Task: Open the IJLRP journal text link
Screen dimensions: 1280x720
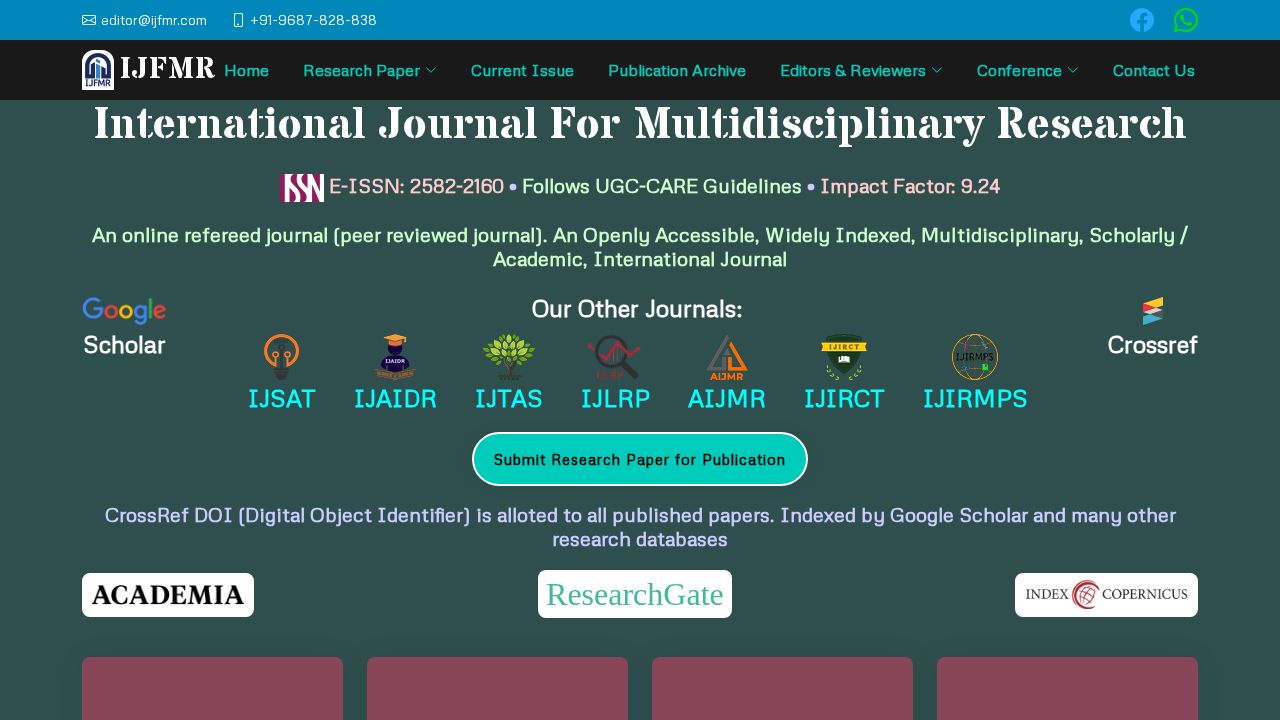Action: pos(615,398)
